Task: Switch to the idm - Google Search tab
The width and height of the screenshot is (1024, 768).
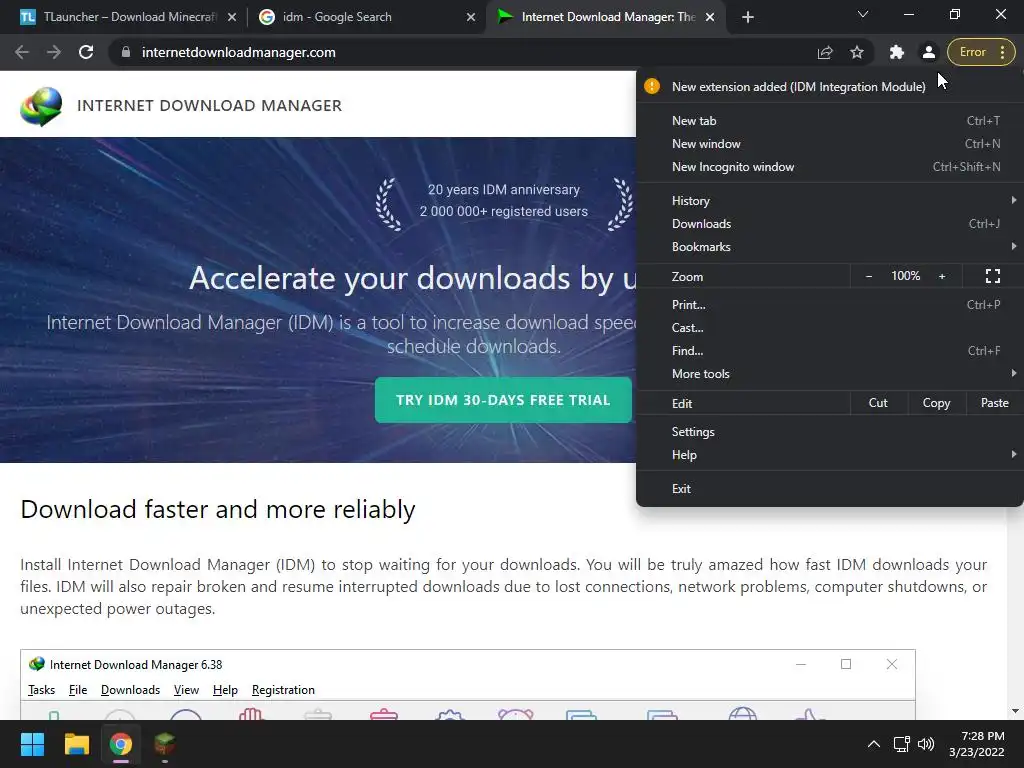Action: click(x=366, y=17)
